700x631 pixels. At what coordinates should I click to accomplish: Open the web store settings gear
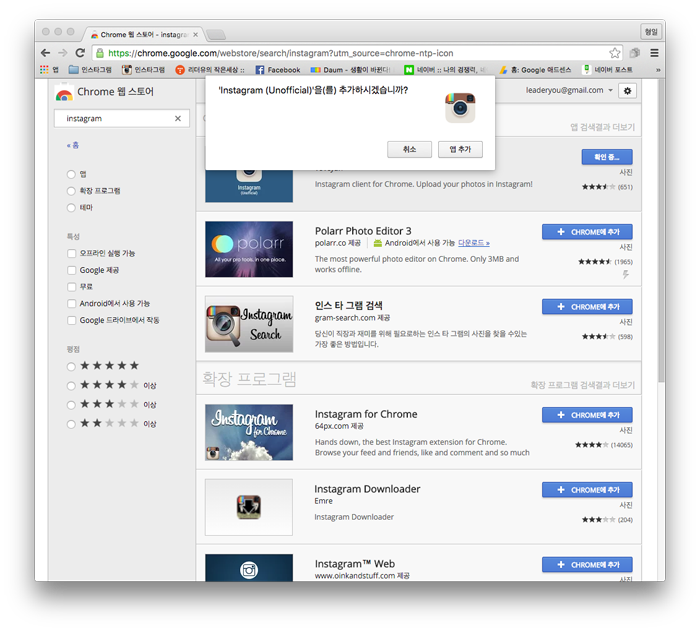627,91
